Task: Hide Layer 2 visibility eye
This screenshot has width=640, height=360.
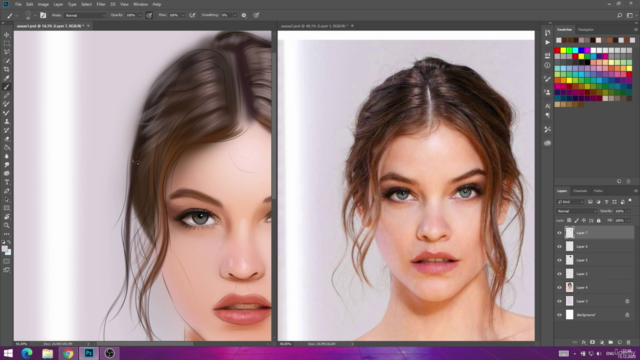Action: pyautogui.click(x=560, y=274)
